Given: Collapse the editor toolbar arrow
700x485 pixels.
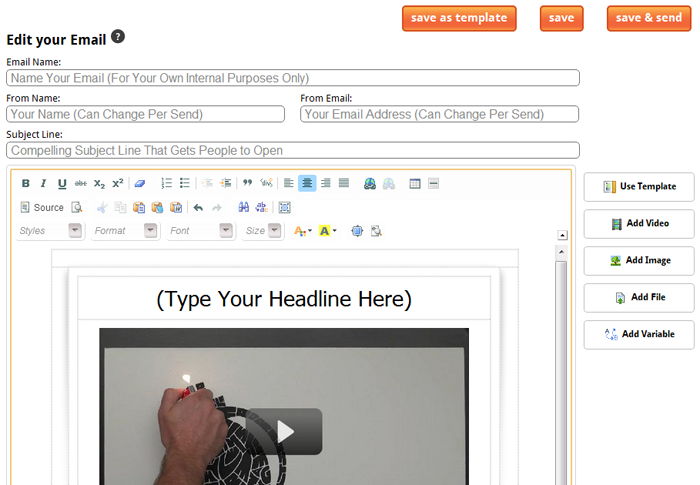Looking at the screenshot, I should (x=562, y=235).
